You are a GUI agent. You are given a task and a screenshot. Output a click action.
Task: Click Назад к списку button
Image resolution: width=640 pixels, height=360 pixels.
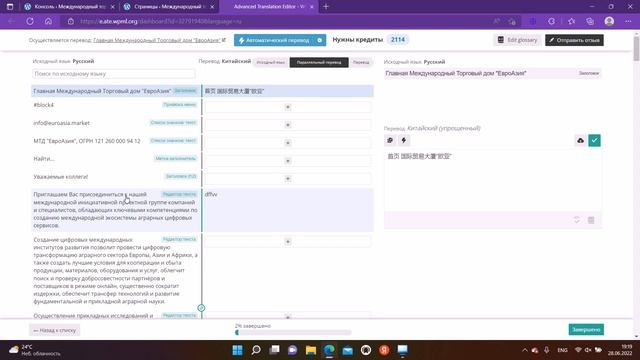[x=54, y=330]
